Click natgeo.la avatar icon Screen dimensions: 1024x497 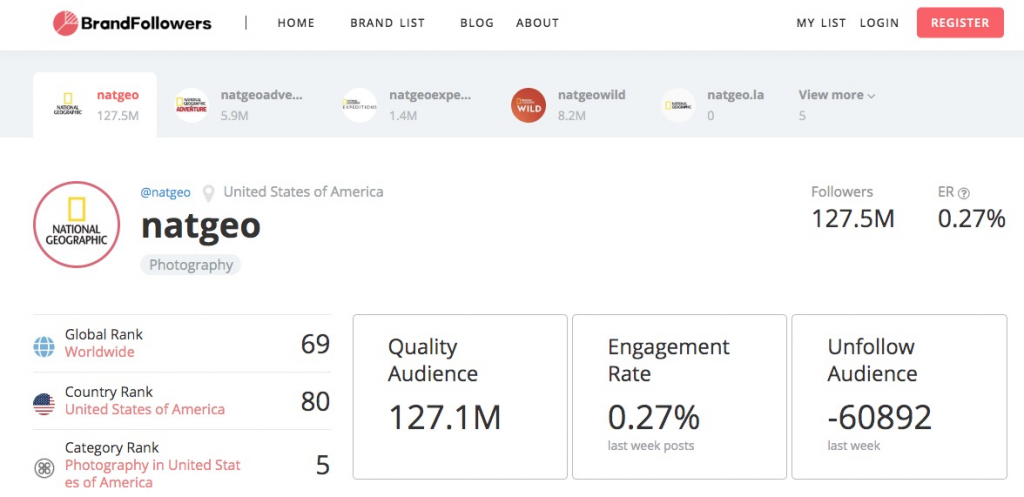[678, 105]
